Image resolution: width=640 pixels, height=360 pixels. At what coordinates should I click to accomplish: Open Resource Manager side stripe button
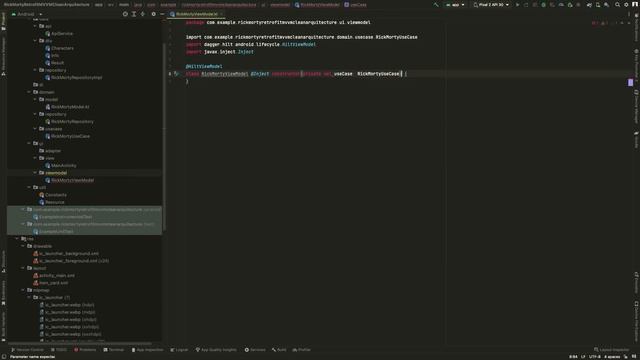3,56
